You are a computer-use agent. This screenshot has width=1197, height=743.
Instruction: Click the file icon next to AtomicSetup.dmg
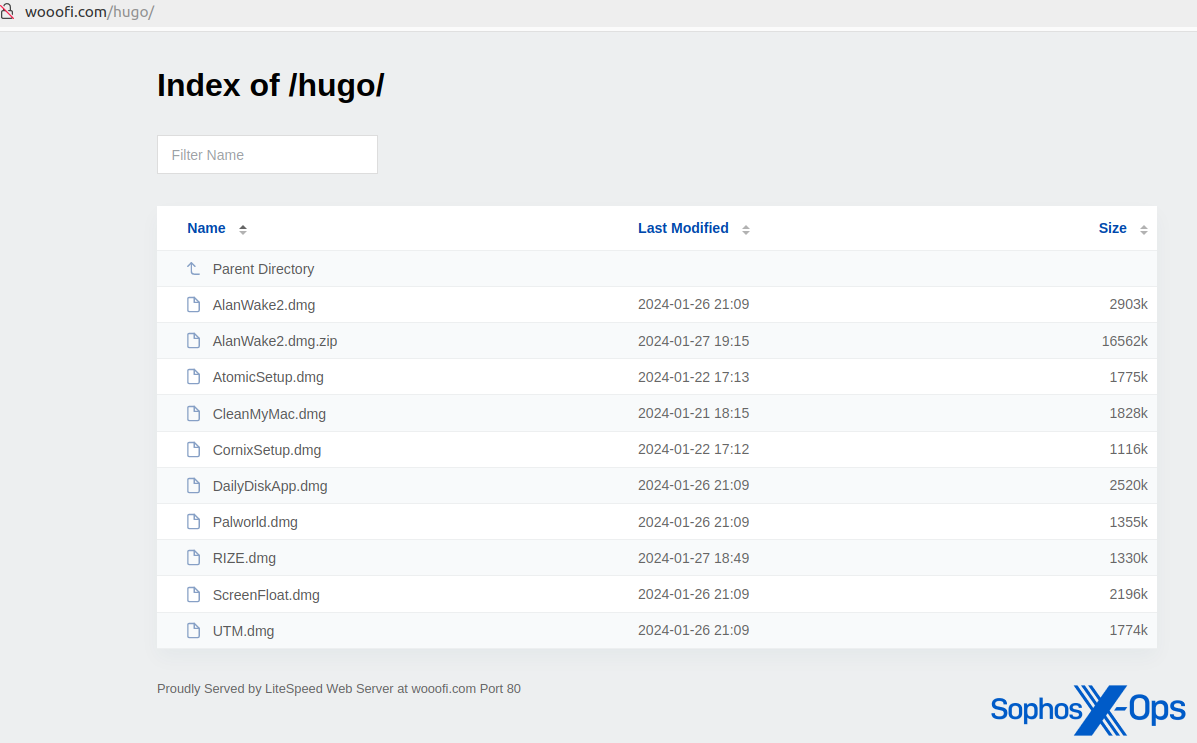coord(194,377)
